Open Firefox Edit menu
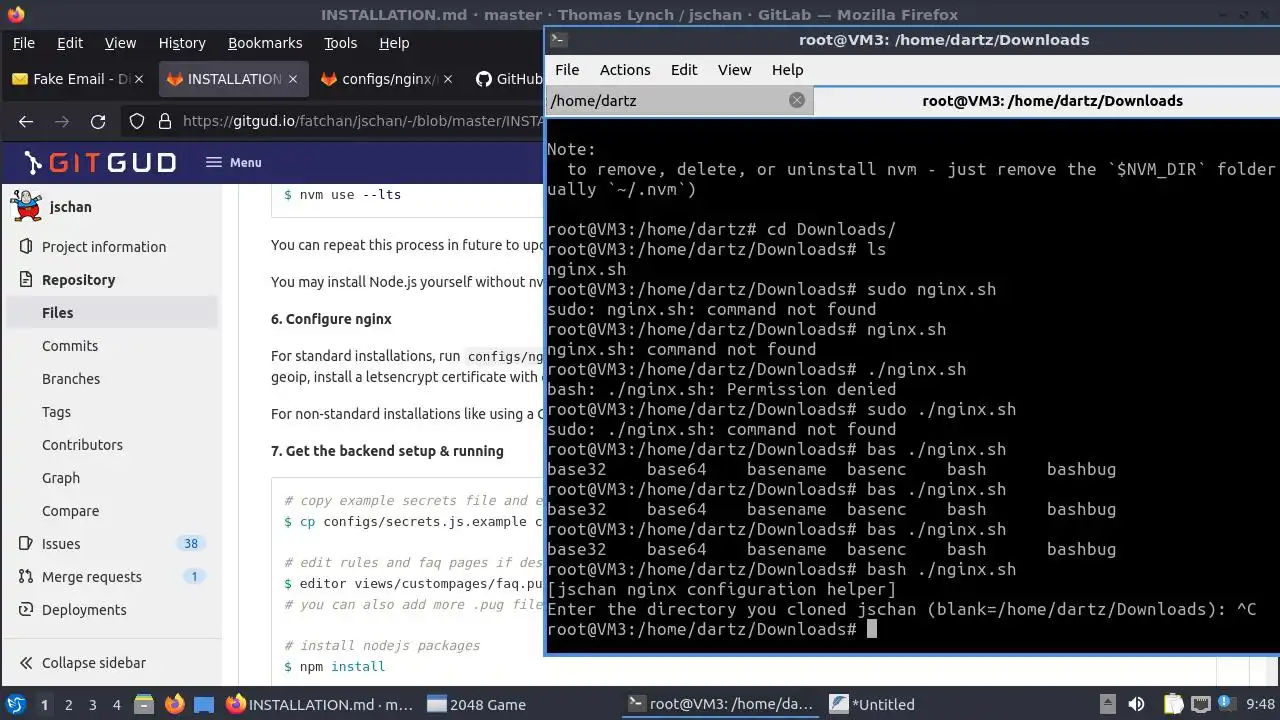 70,43
